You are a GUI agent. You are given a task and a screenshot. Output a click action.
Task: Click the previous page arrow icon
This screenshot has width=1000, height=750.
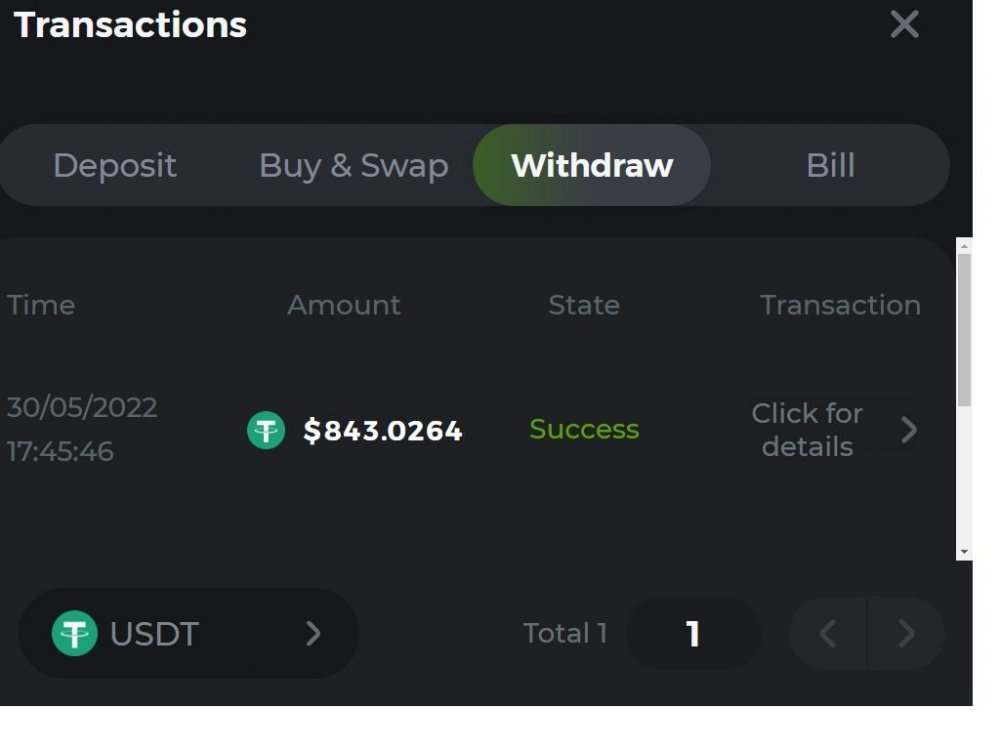click(x=828, y=633)
